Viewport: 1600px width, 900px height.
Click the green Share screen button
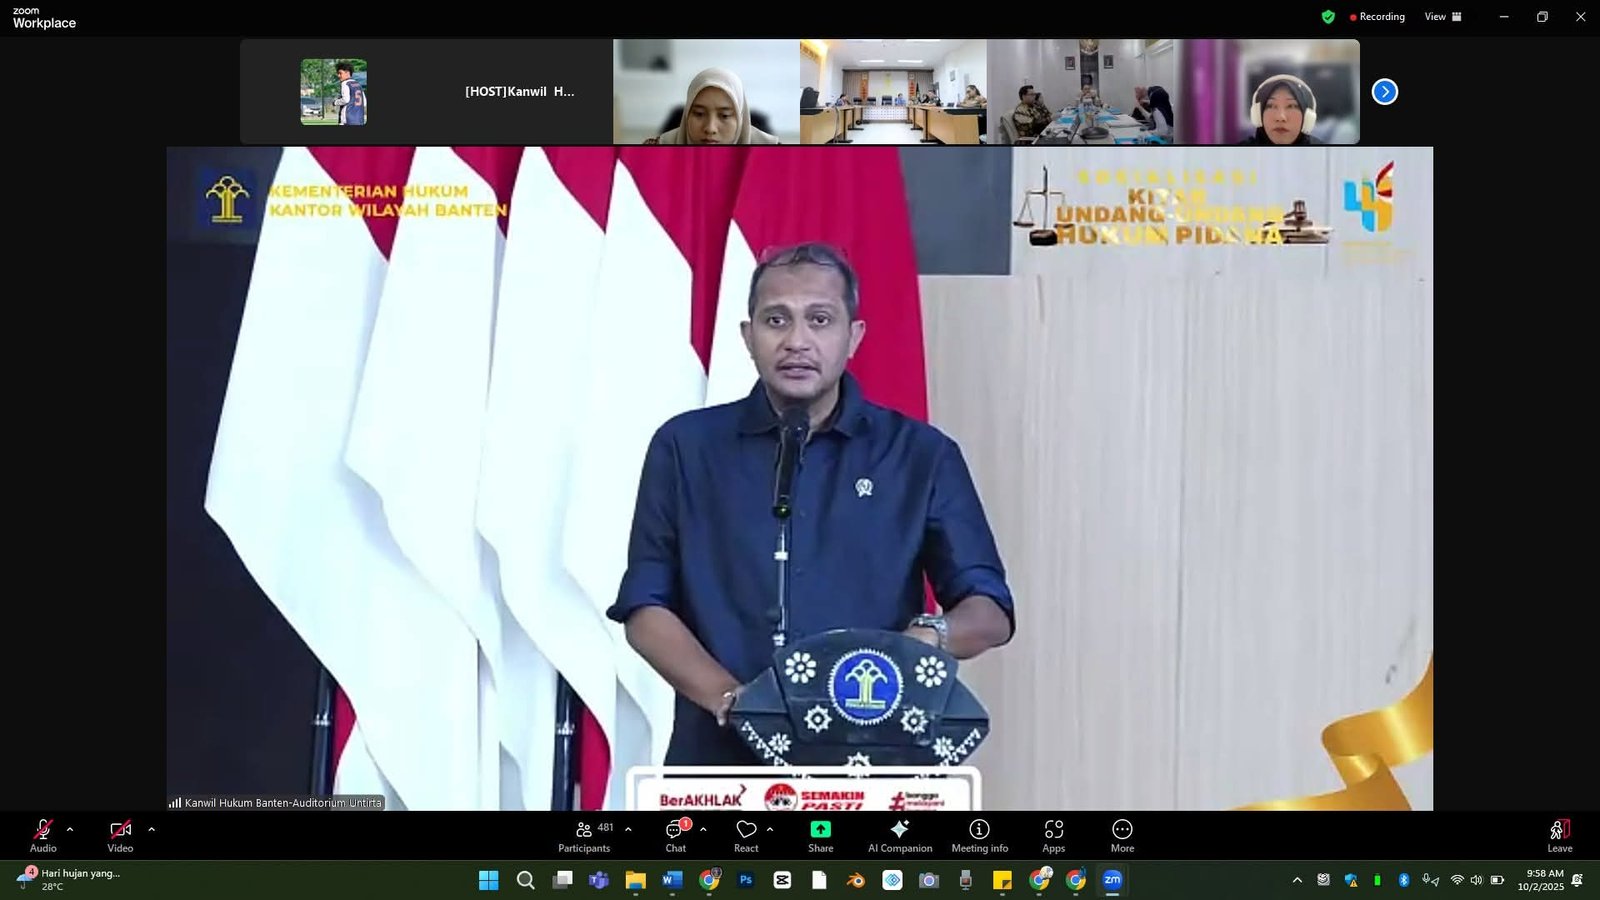[x=820, y=836]
